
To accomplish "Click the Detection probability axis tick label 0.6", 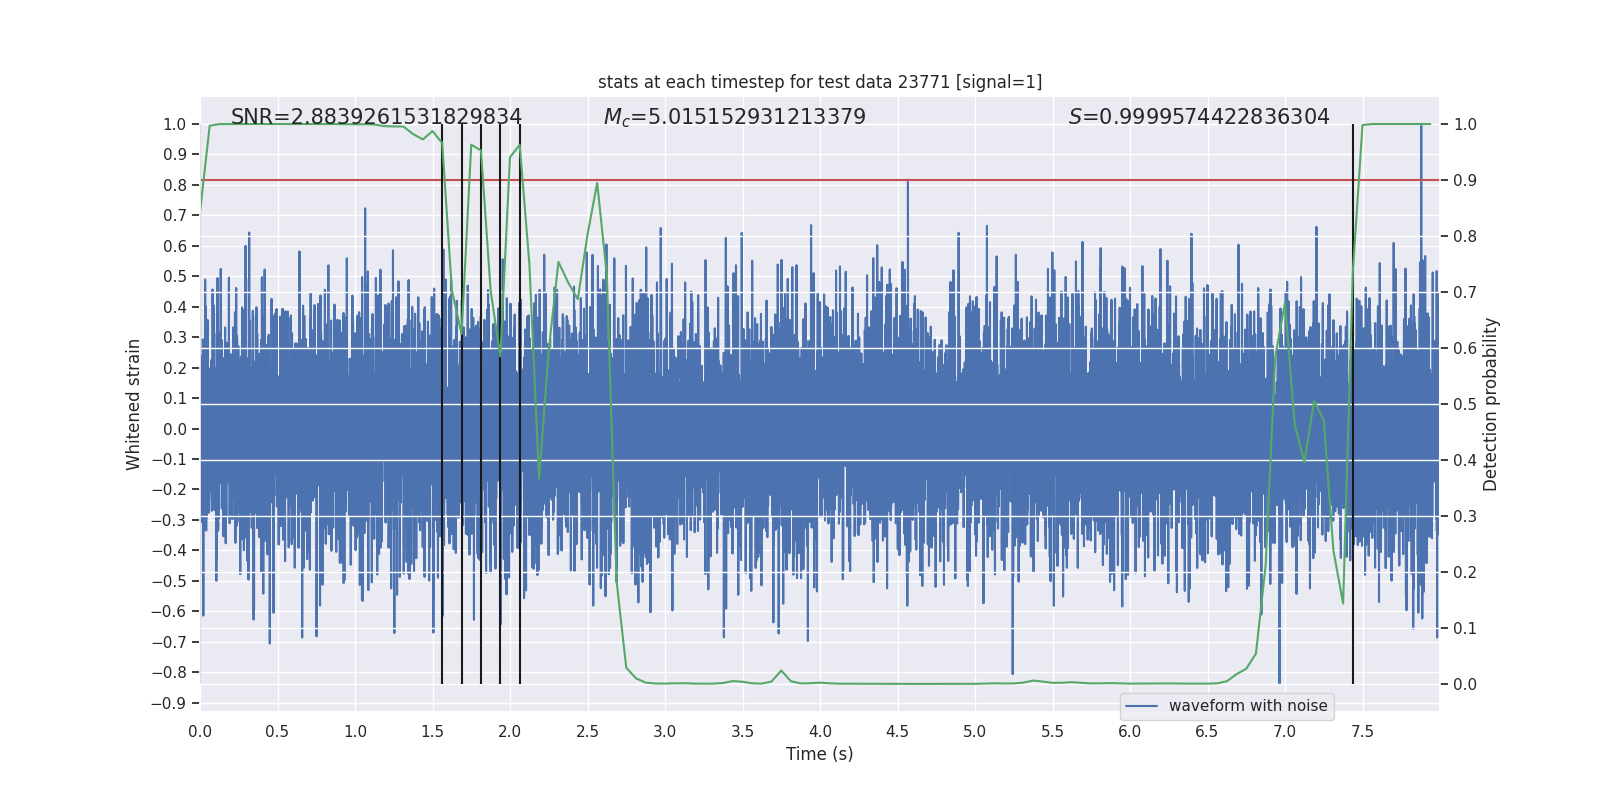I will coord(1465,348).
